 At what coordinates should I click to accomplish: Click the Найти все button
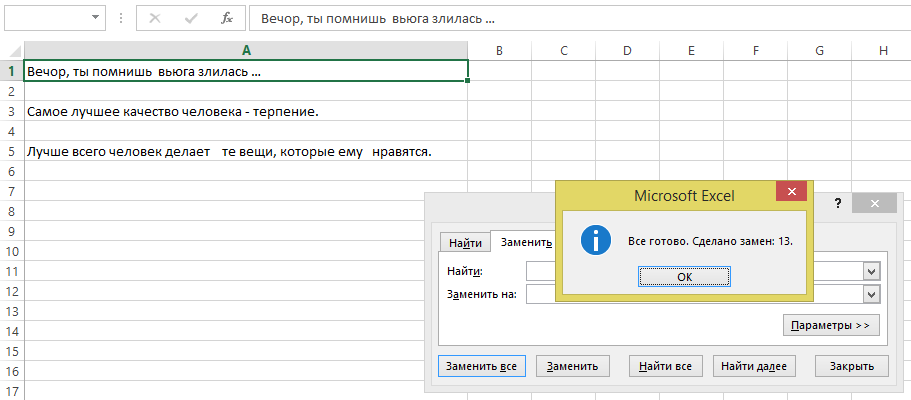[x=666, y=366]
